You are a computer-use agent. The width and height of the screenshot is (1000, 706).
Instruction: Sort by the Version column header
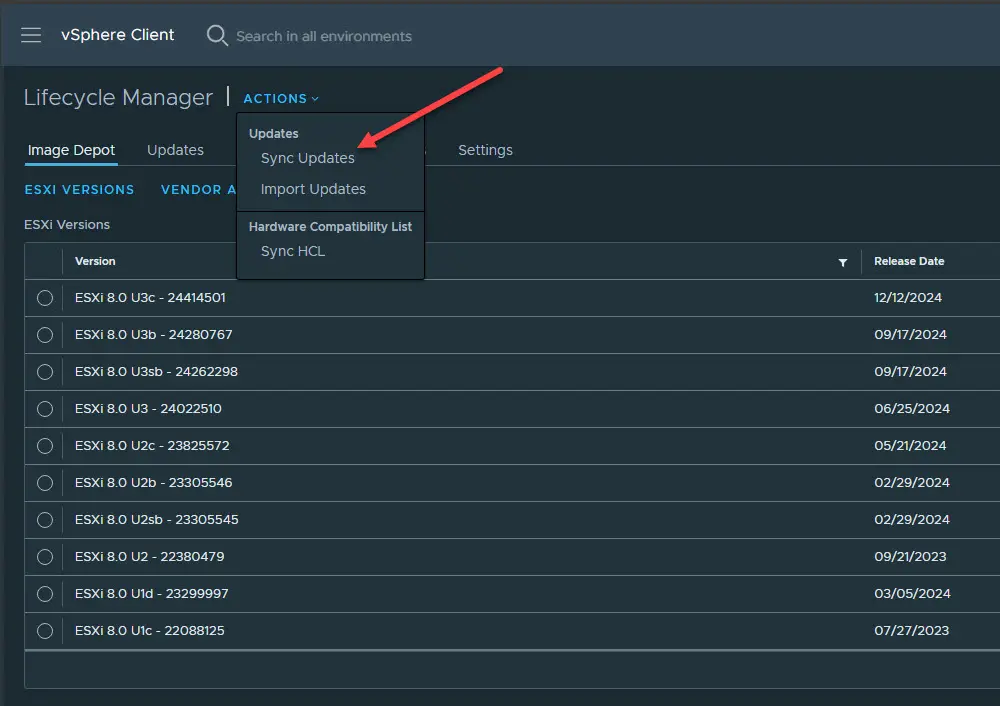click(95, 261)
